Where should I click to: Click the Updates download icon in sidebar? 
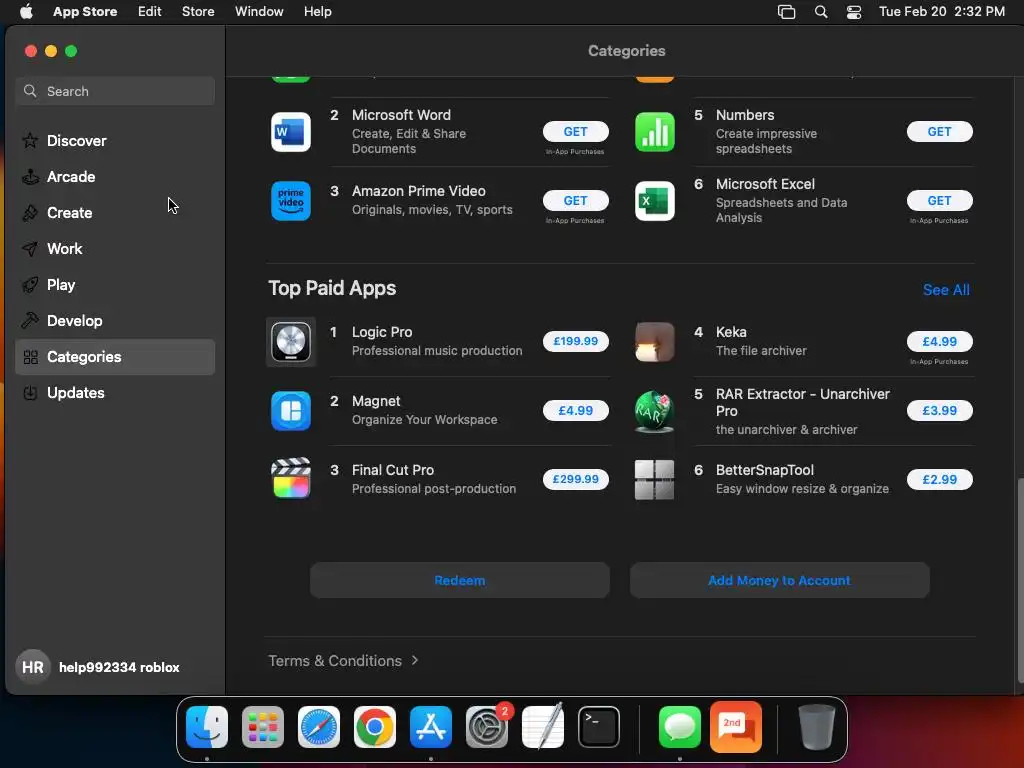[x=30, y=392]
